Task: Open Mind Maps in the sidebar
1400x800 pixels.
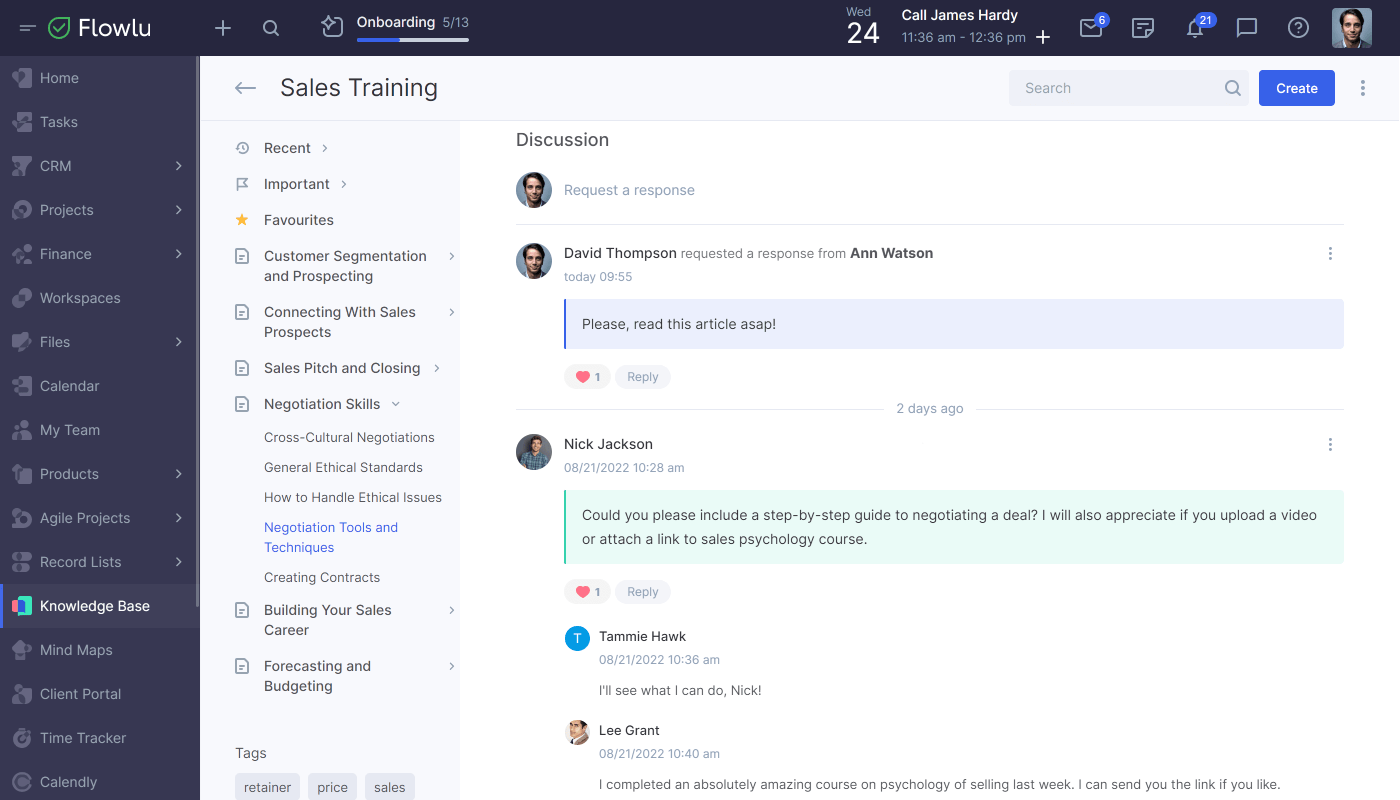Action: point(100,650)
